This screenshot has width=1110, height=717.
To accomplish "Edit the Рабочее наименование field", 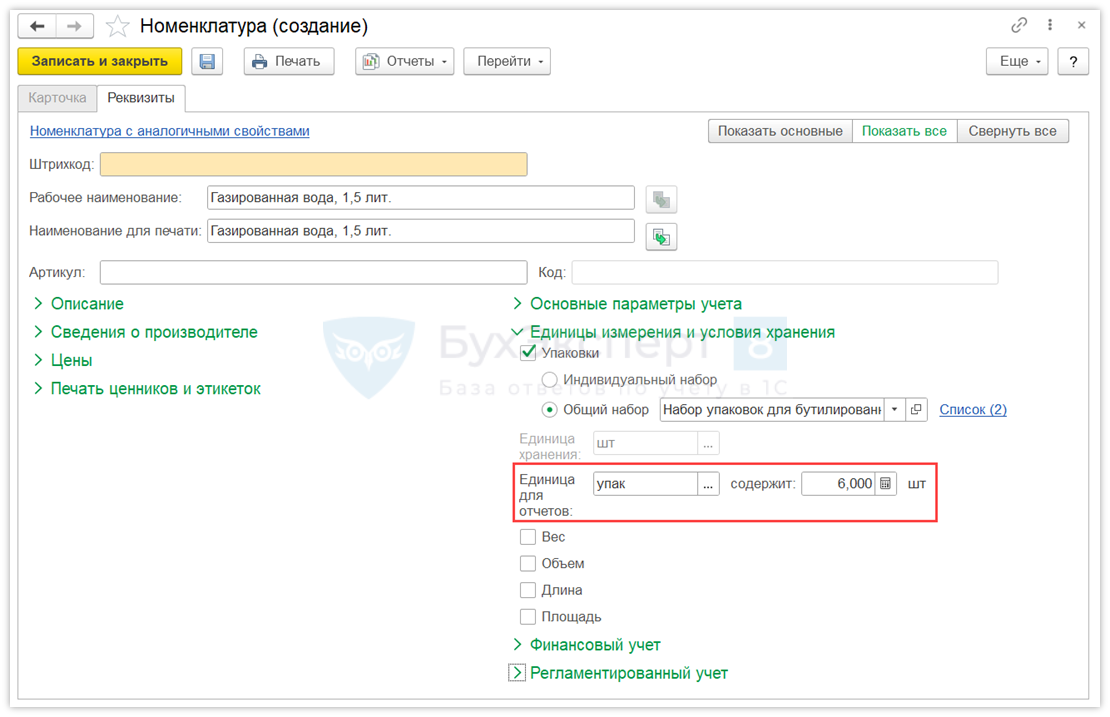I will 420,197.
